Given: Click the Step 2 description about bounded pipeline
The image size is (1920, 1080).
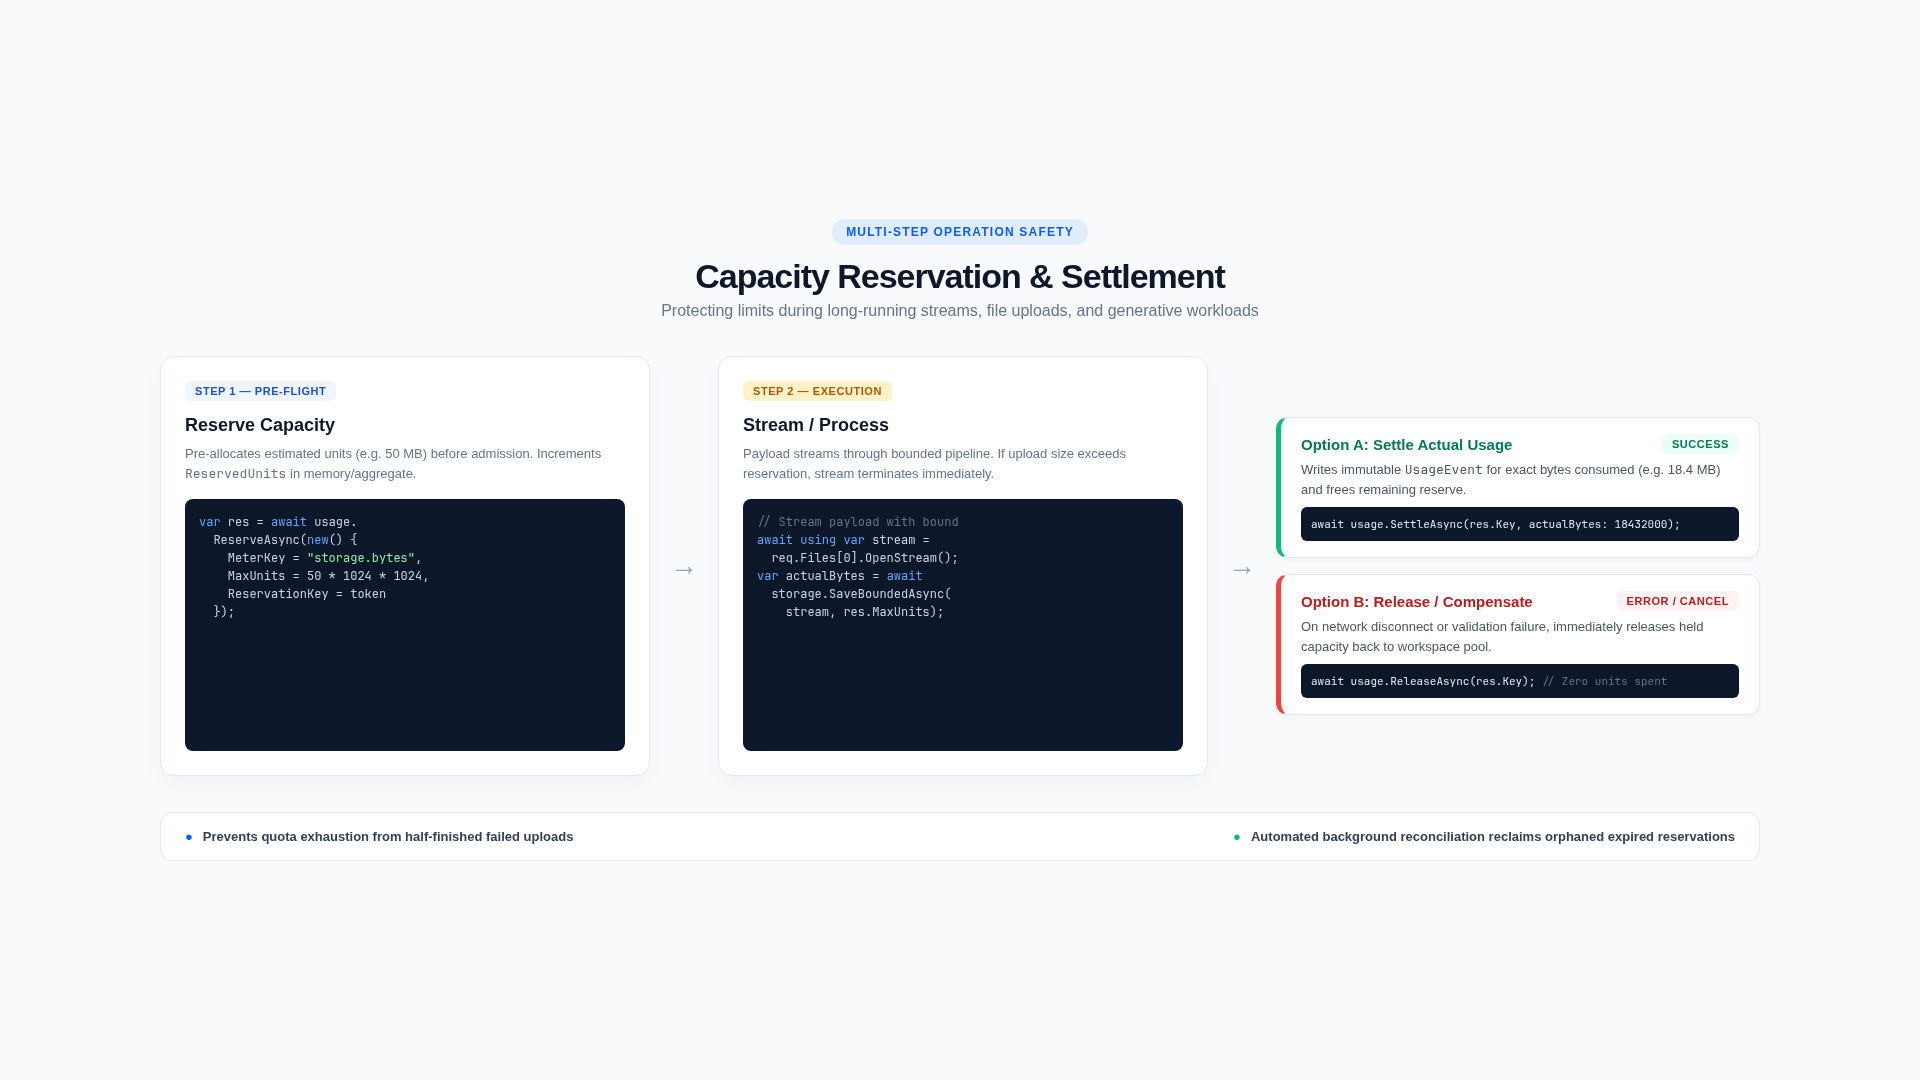Looking at the screenshot, I should pyautogui.click(x=934, y=464).
